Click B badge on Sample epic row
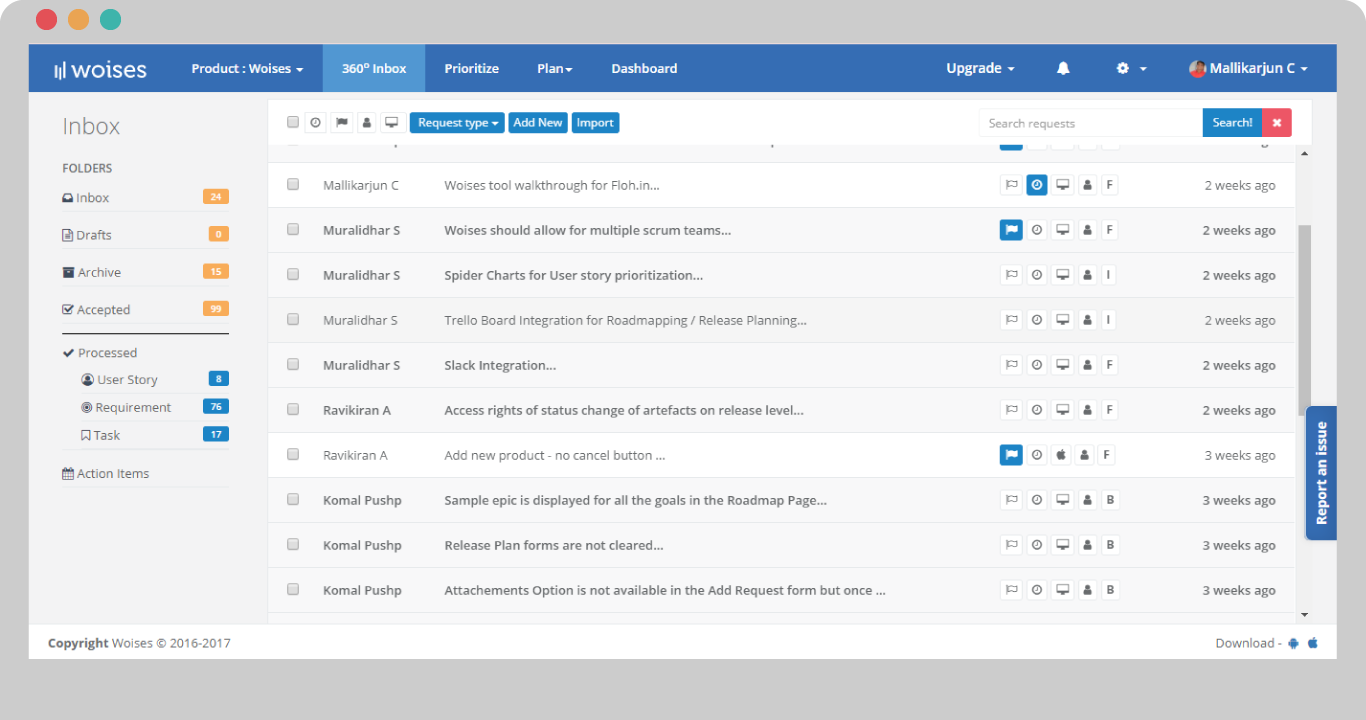Viewport: 1366px width, 720px height. (x=1110, y=500)
